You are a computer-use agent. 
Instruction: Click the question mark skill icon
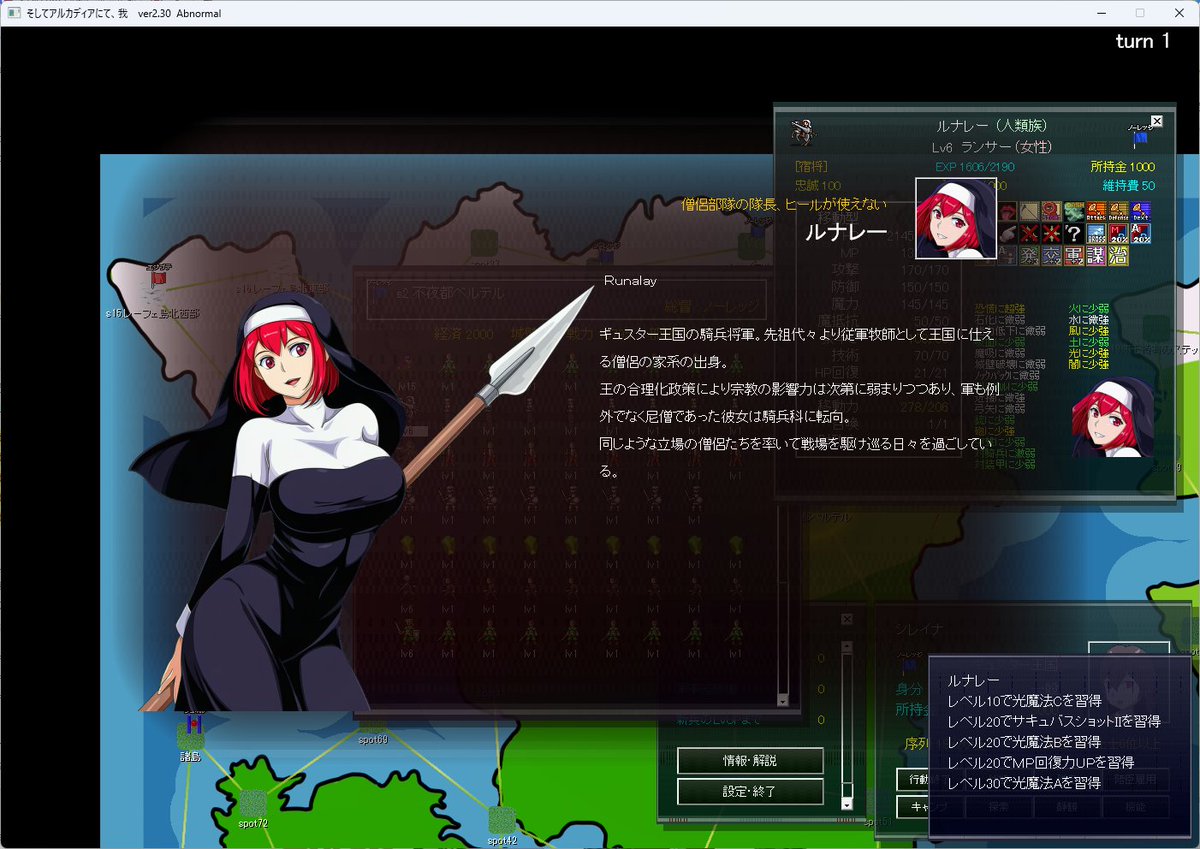coord(1074,233)
